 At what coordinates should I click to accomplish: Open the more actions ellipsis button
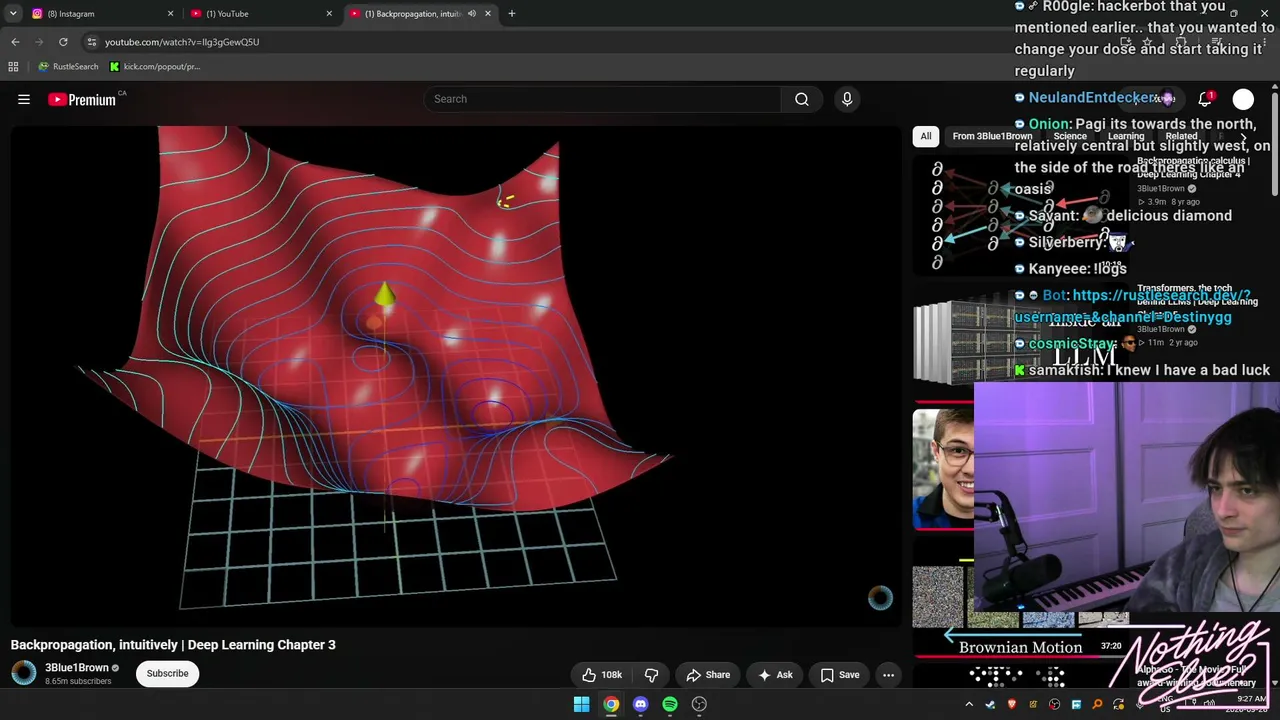point(888,675)
